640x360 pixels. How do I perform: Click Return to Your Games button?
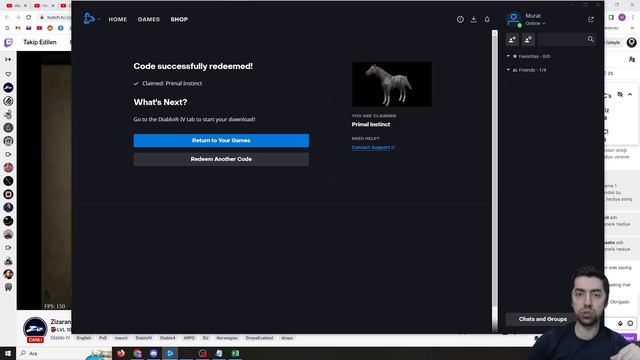[221, 140]
